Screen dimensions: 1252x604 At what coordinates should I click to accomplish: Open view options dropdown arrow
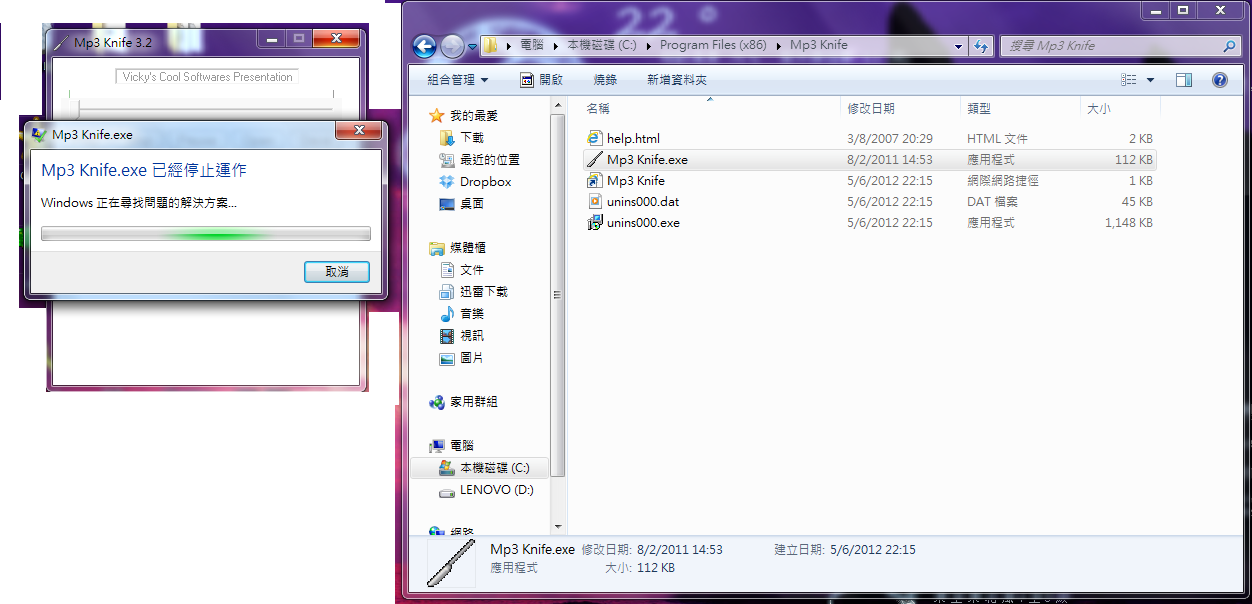pos(1150,80)
